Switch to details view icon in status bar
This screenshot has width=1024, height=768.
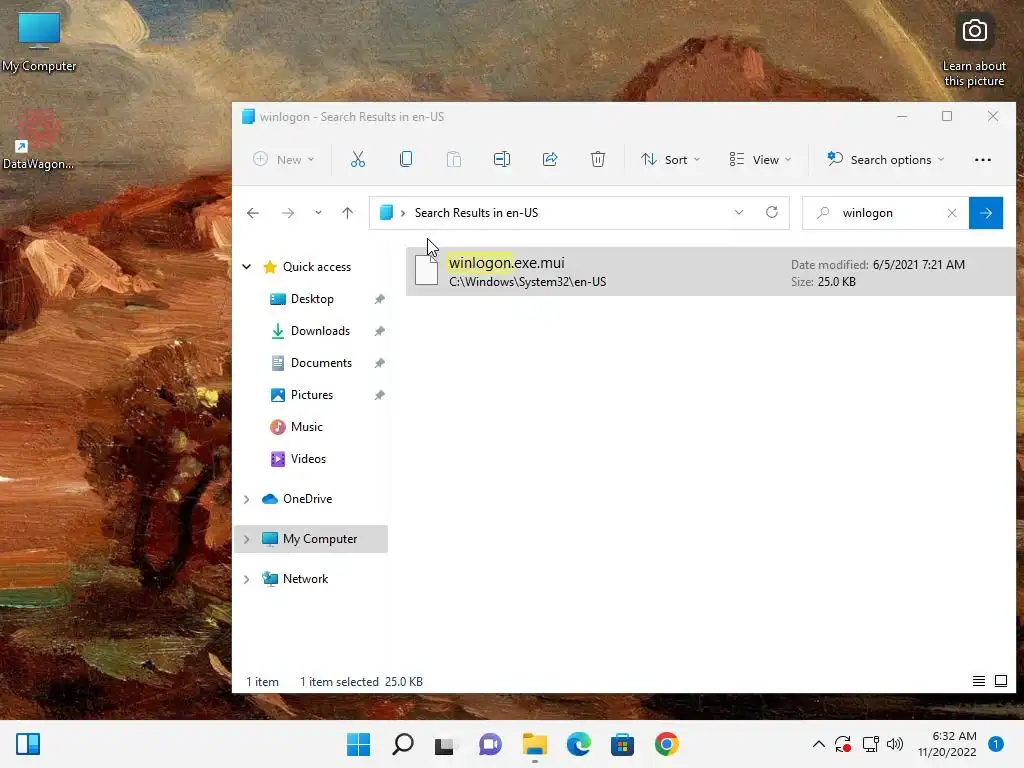point(978,681)
